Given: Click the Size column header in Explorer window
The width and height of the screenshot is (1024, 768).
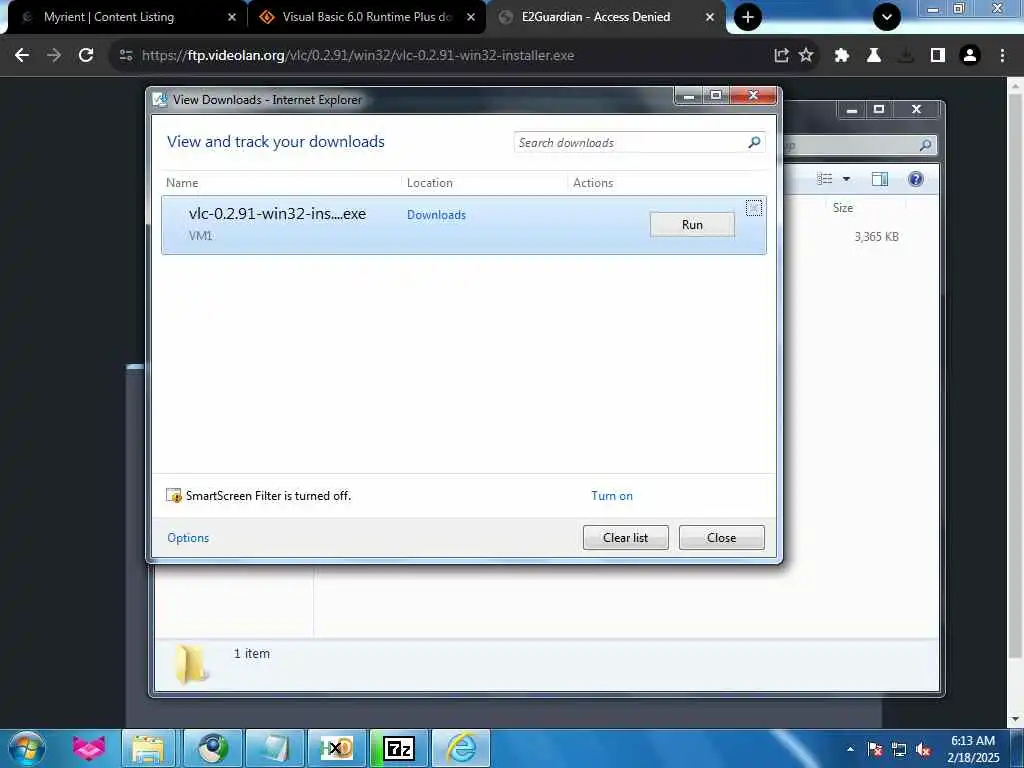Looking at the screenshot, I should 843,208.
